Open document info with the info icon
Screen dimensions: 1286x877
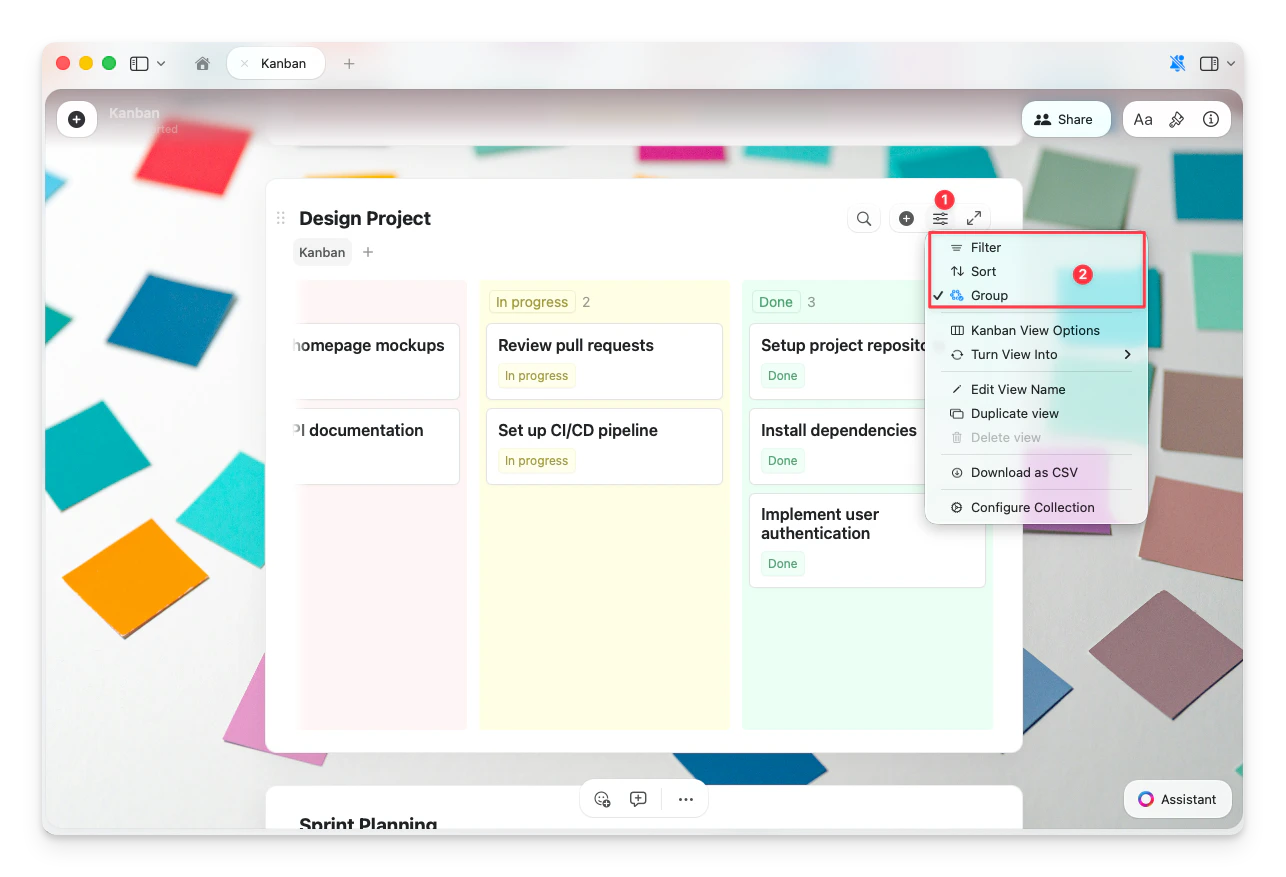coord(1211,119)
